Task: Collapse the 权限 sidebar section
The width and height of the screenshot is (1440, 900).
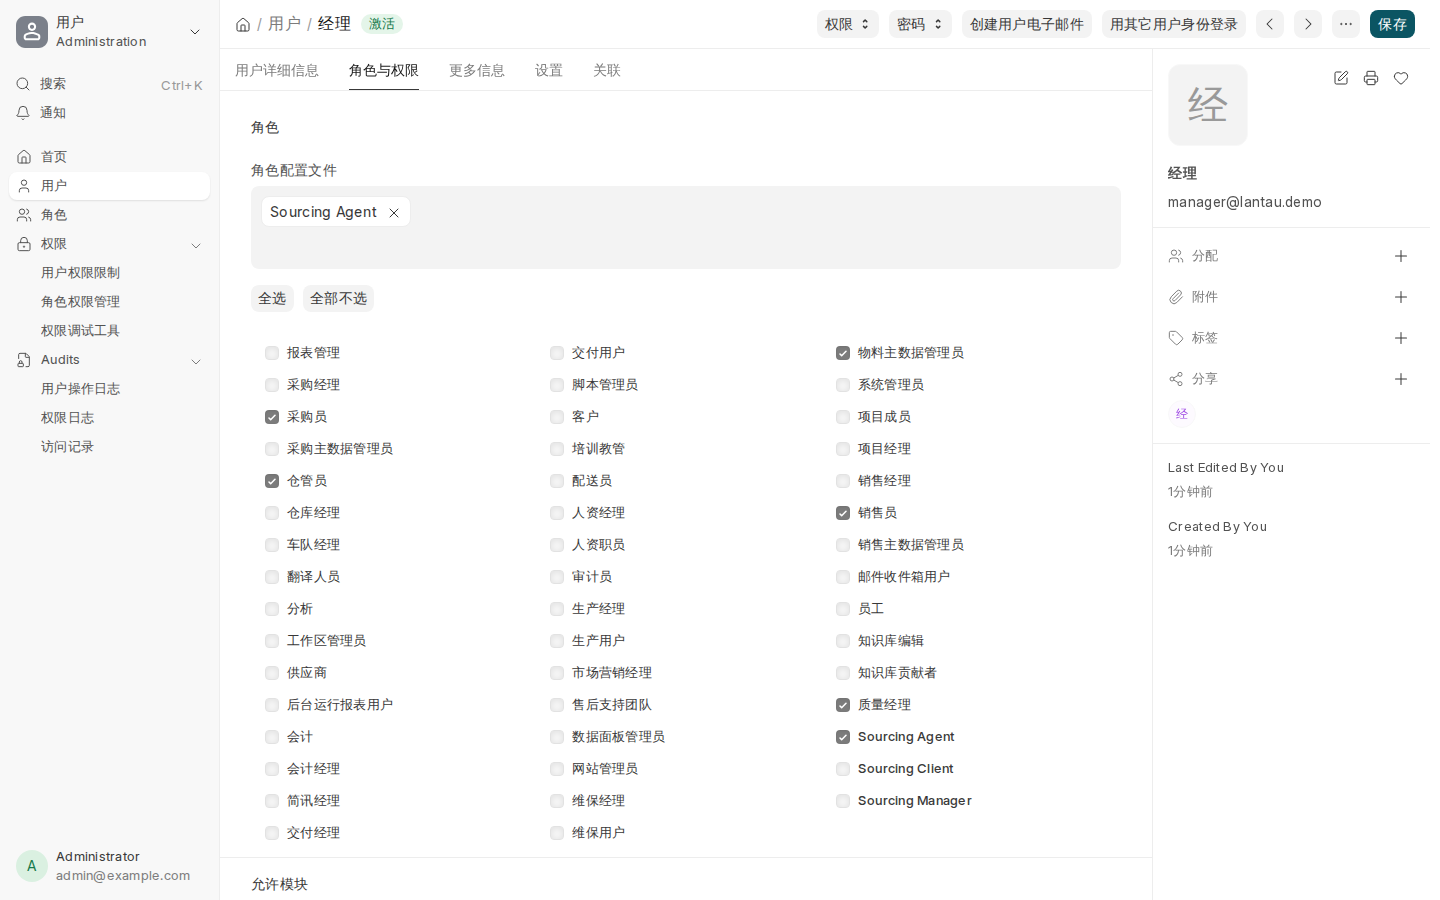Action: [x=196, y=245]
